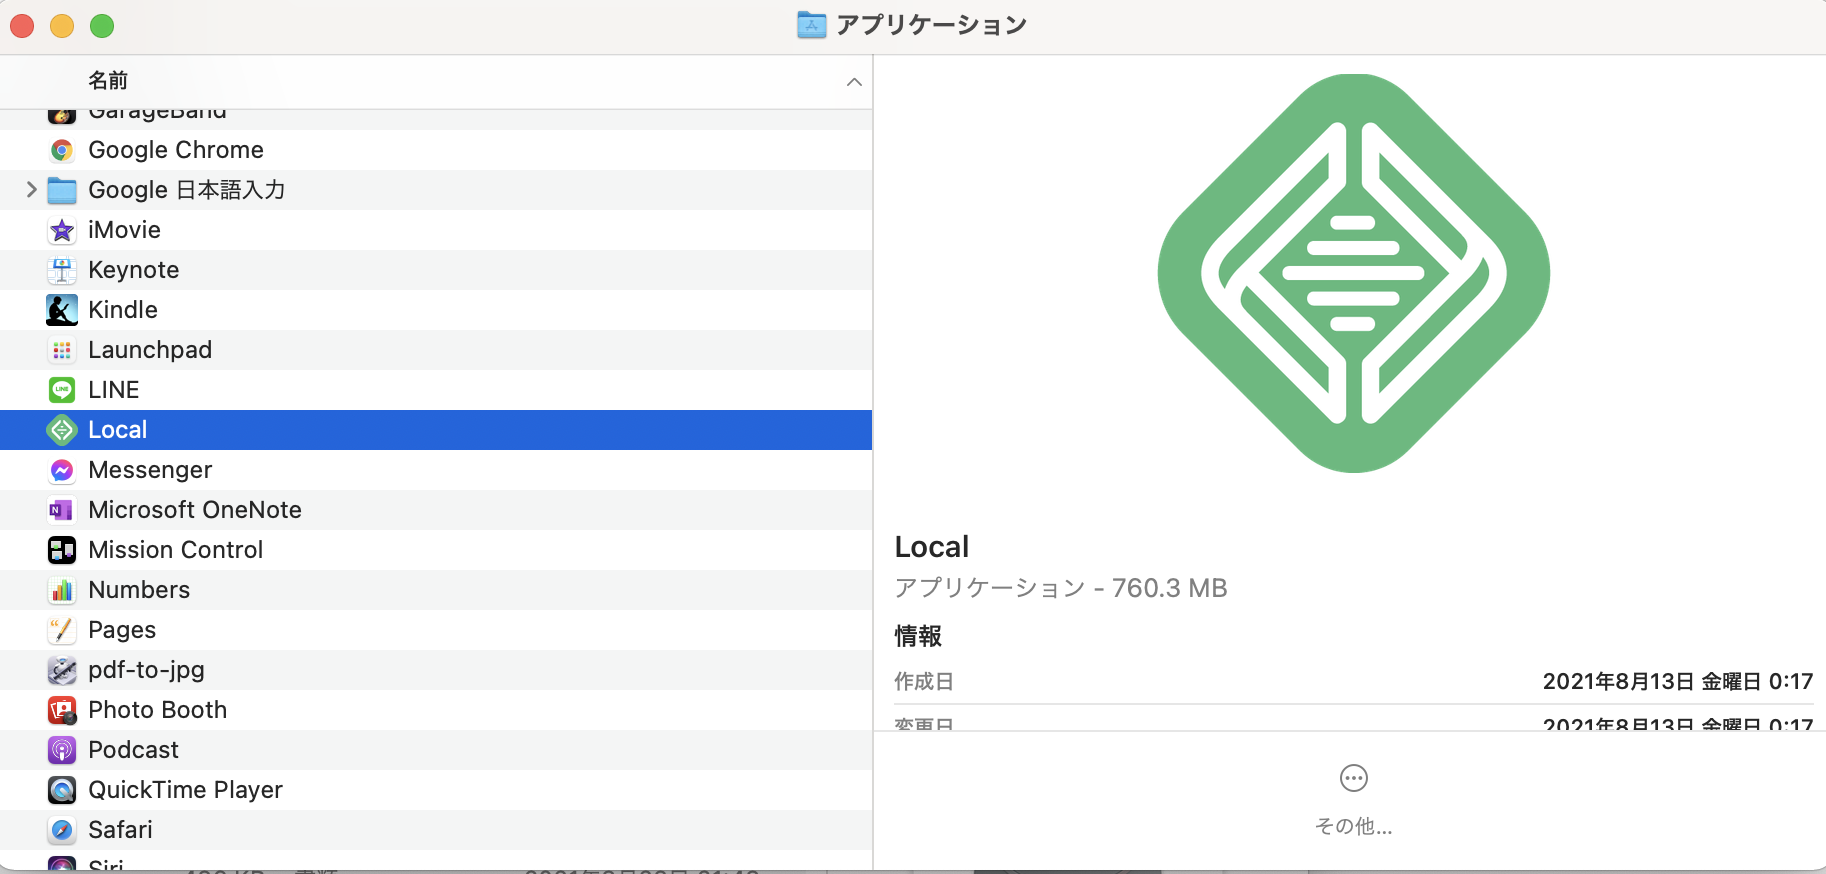Click the Google 日本語入力 folder icon

click(62, 190)
